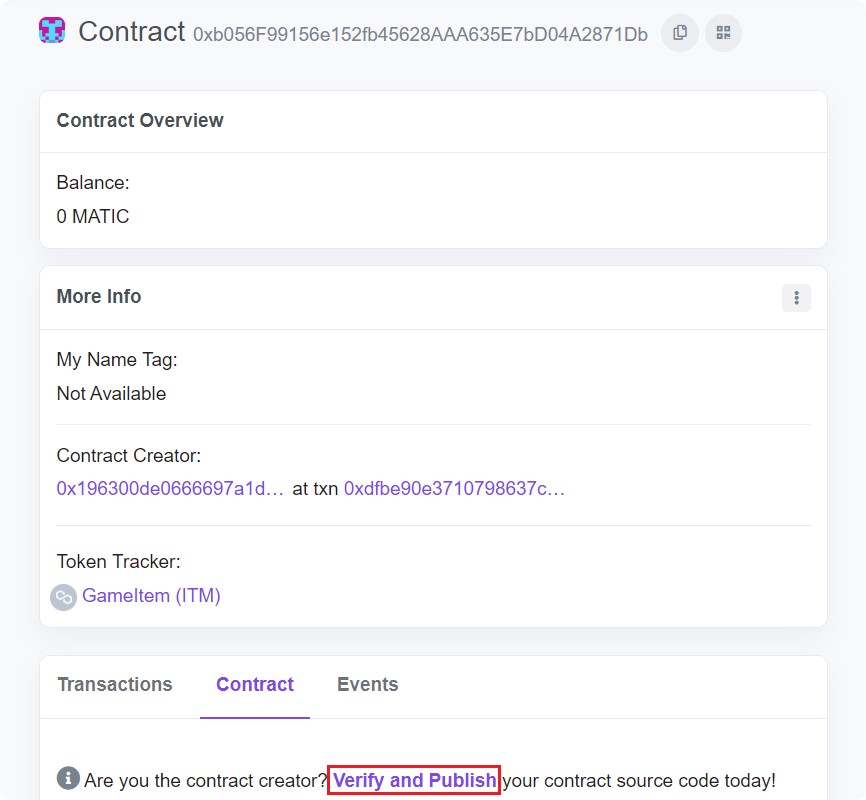Click the More Info card heading
This screenshot has width=866, height=800.
[x=99, y=296]
